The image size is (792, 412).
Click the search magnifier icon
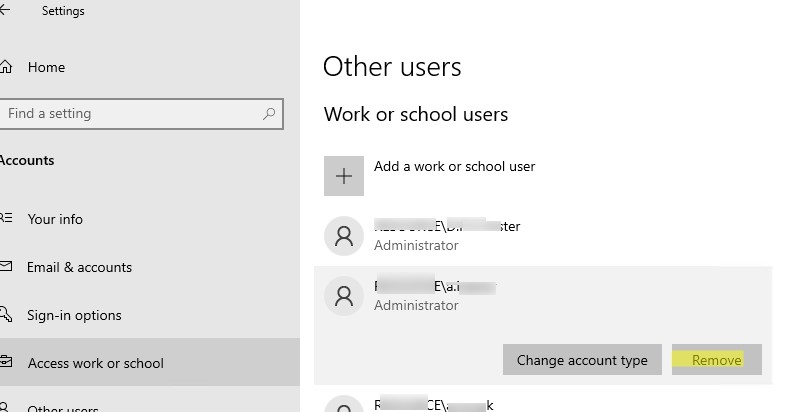coord(269,114)
